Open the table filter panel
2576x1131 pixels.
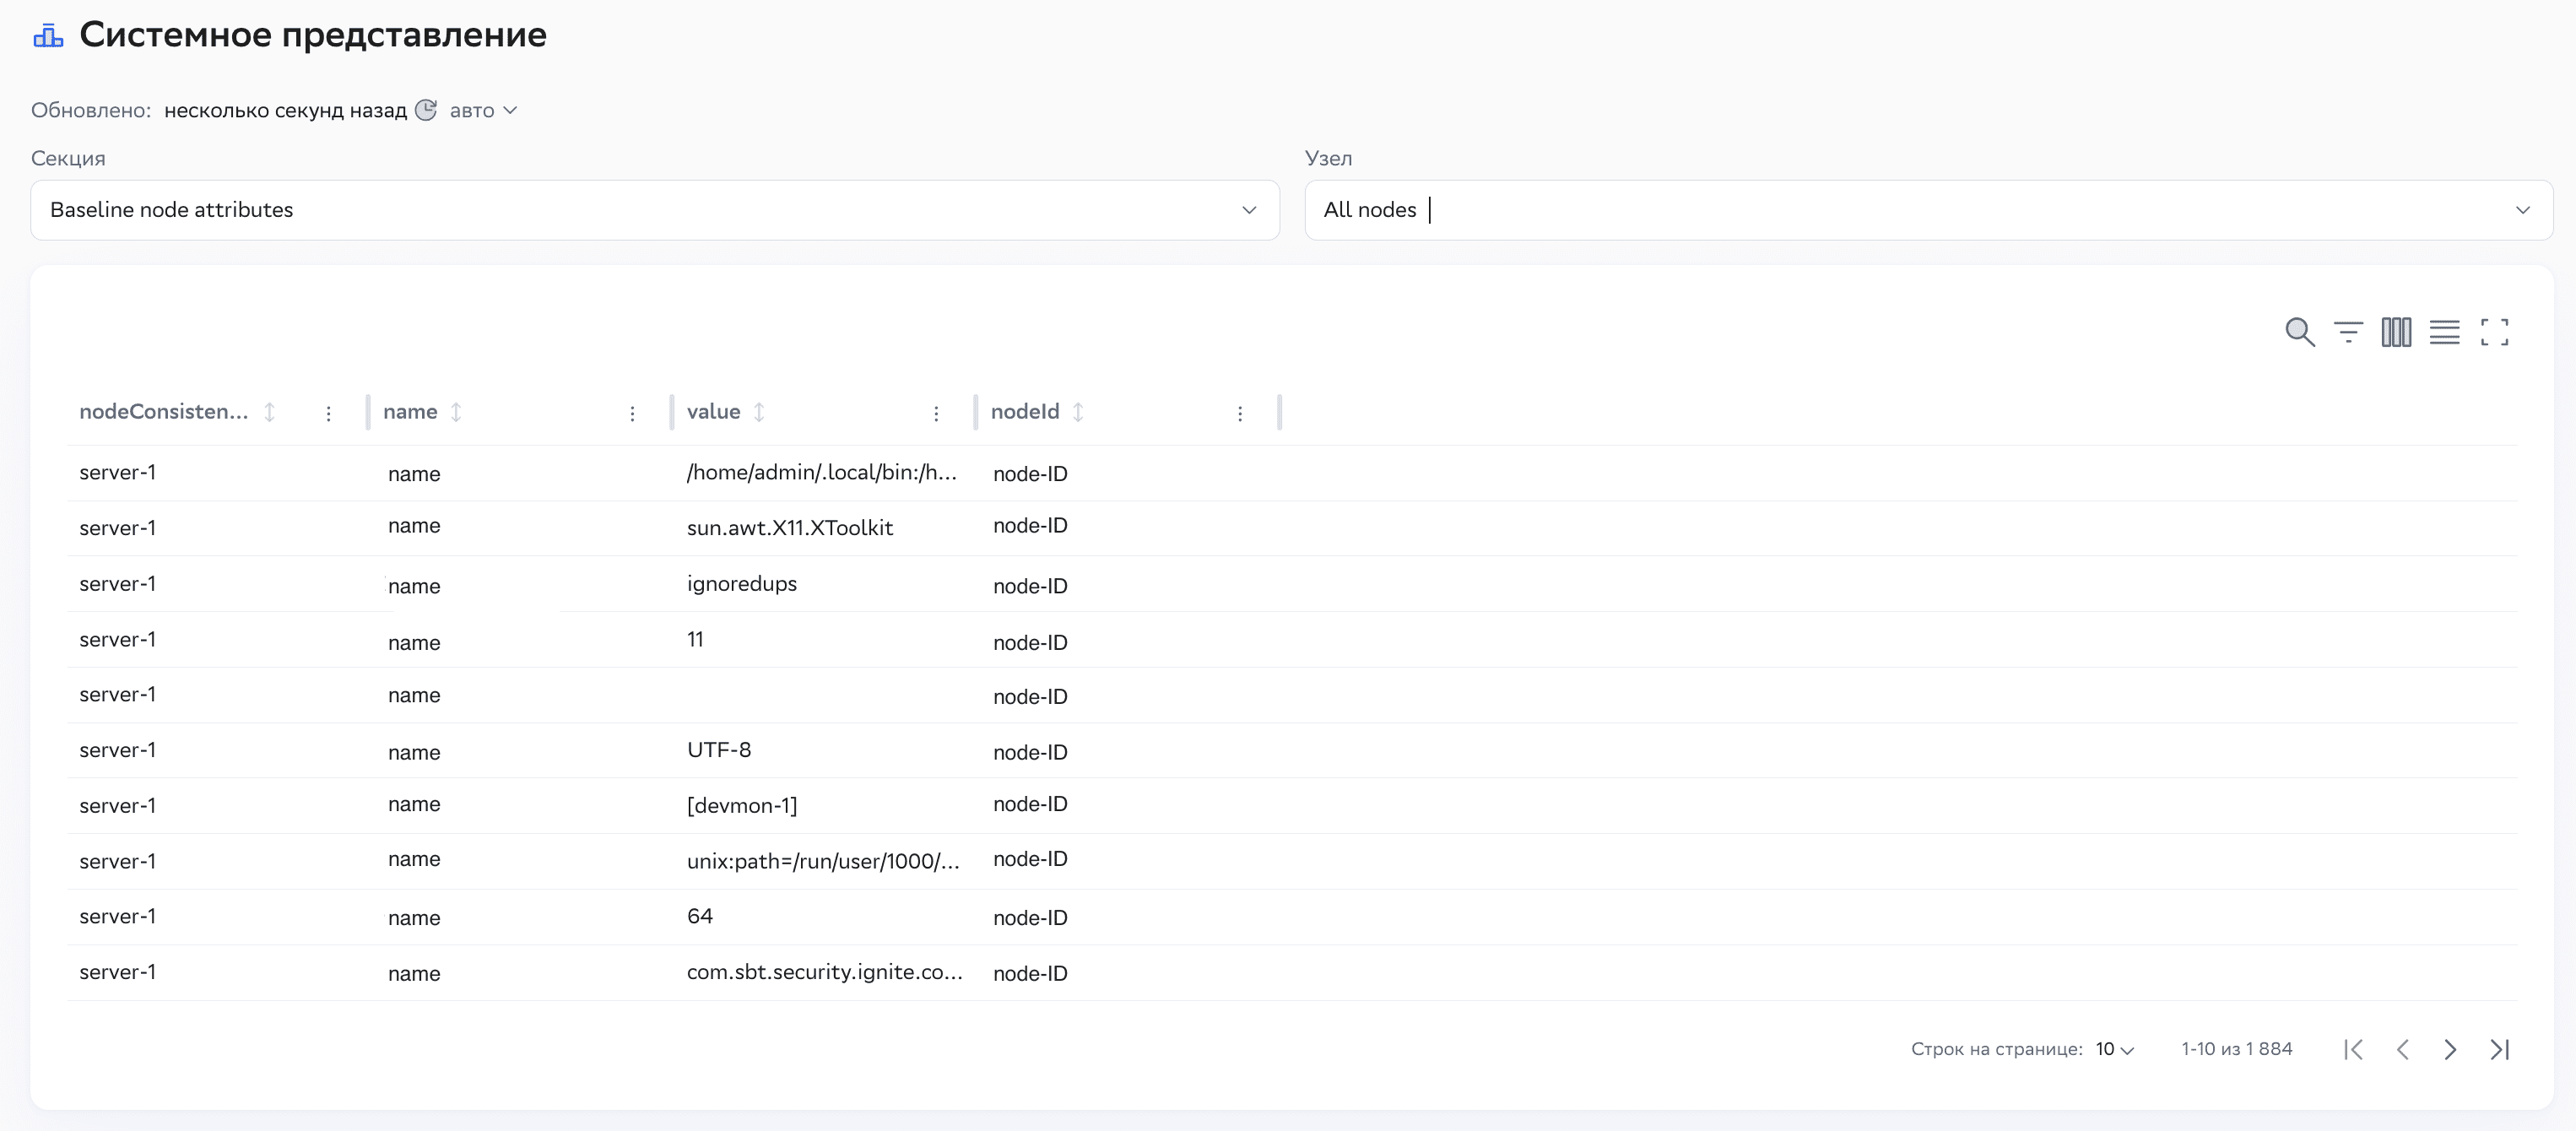(x=2348, y=332)
